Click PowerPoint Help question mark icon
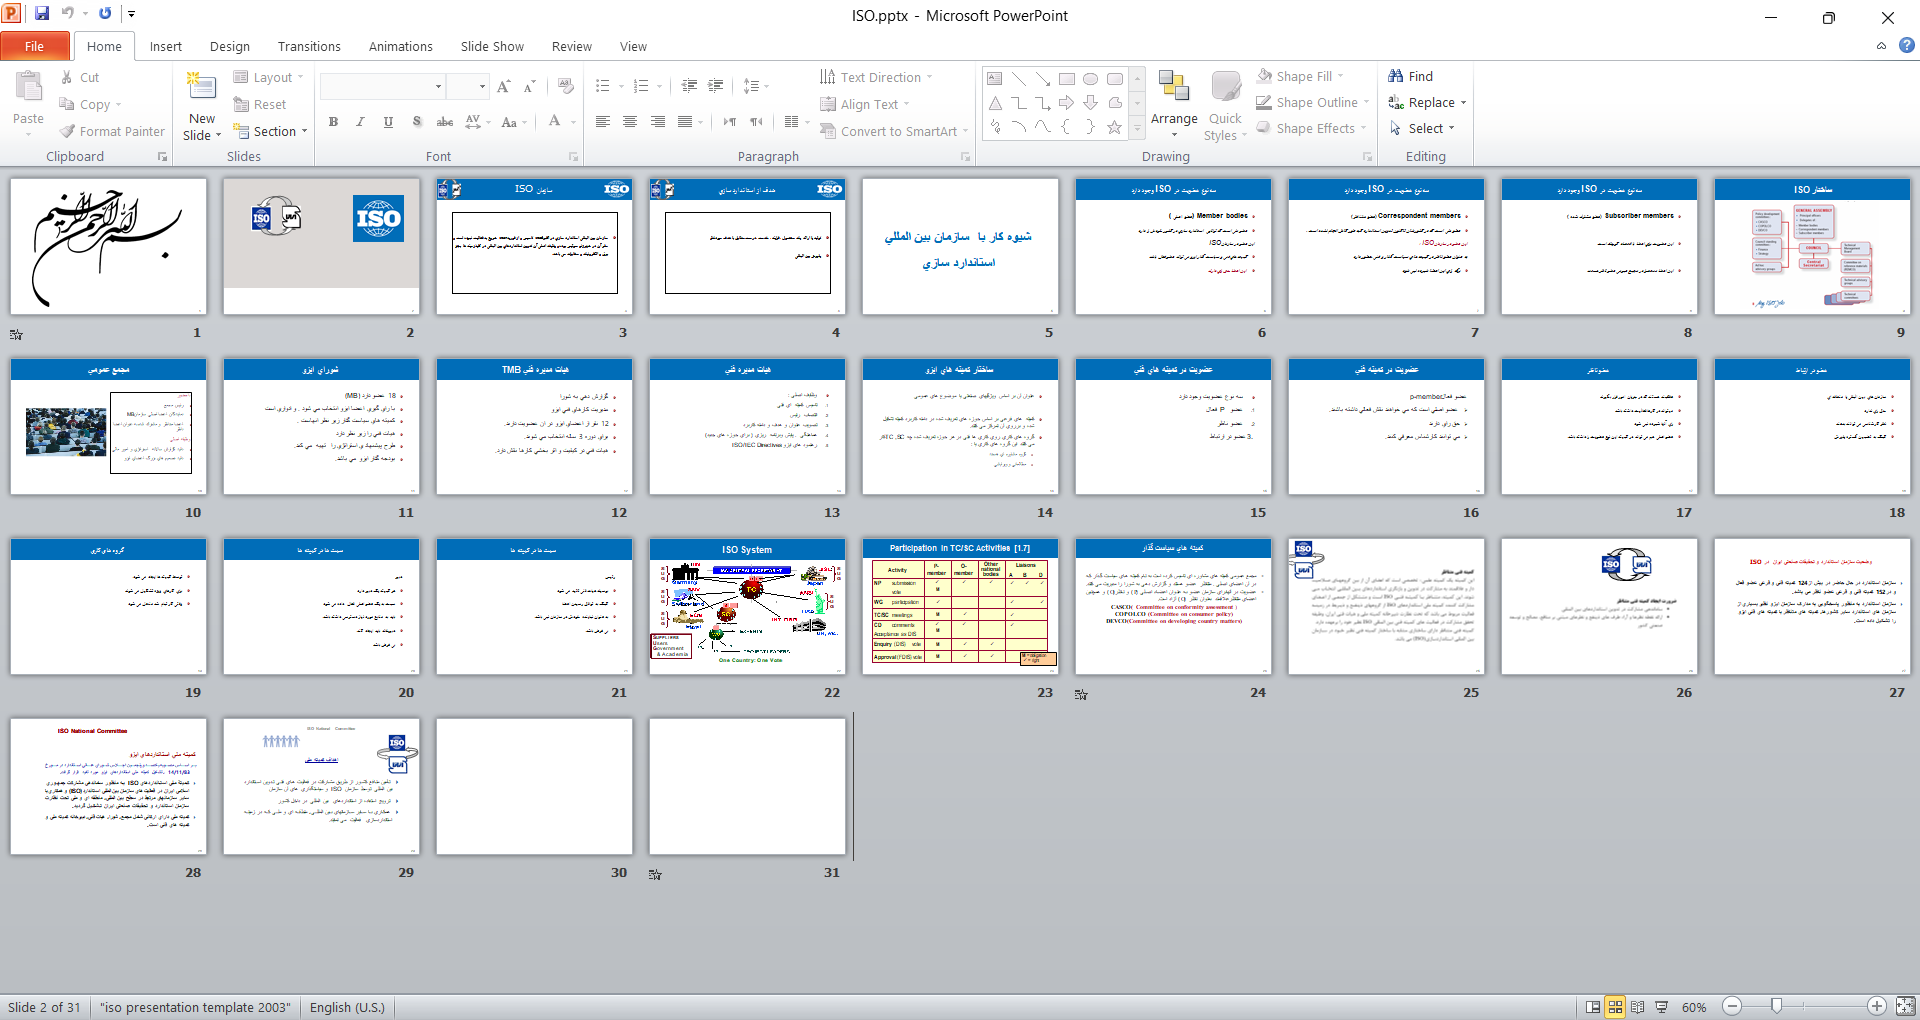Screen dimensions: 1920x1020 click(x=1907, y=45)
